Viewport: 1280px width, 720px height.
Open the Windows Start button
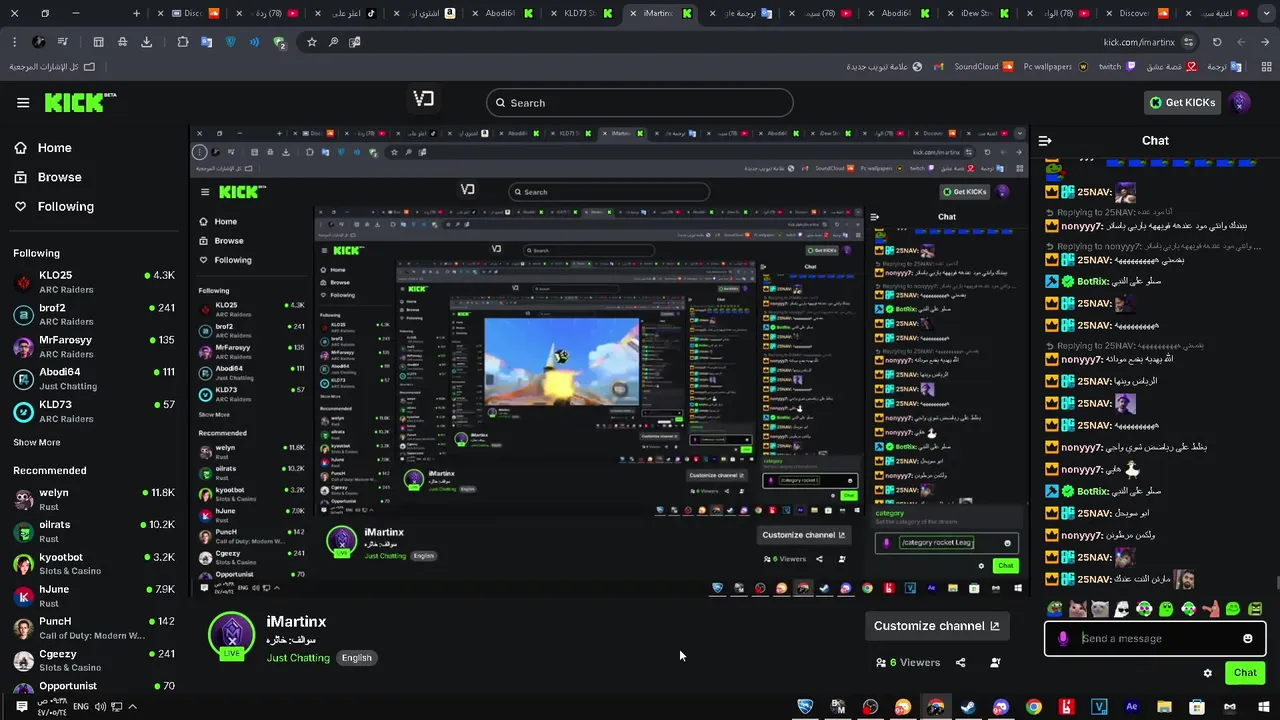point(1262,707)
